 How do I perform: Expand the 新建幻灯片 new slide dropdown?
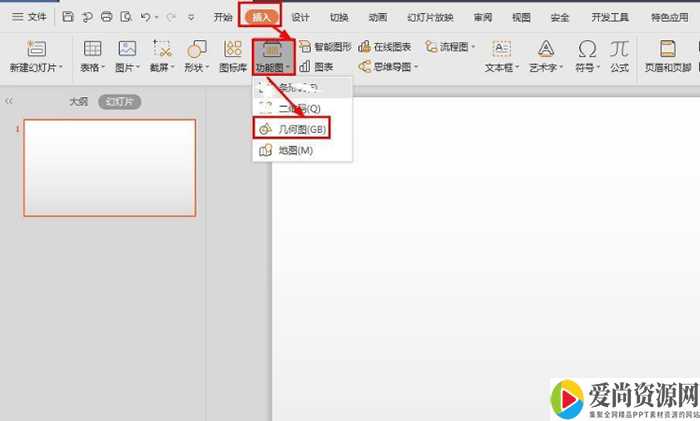37,67
